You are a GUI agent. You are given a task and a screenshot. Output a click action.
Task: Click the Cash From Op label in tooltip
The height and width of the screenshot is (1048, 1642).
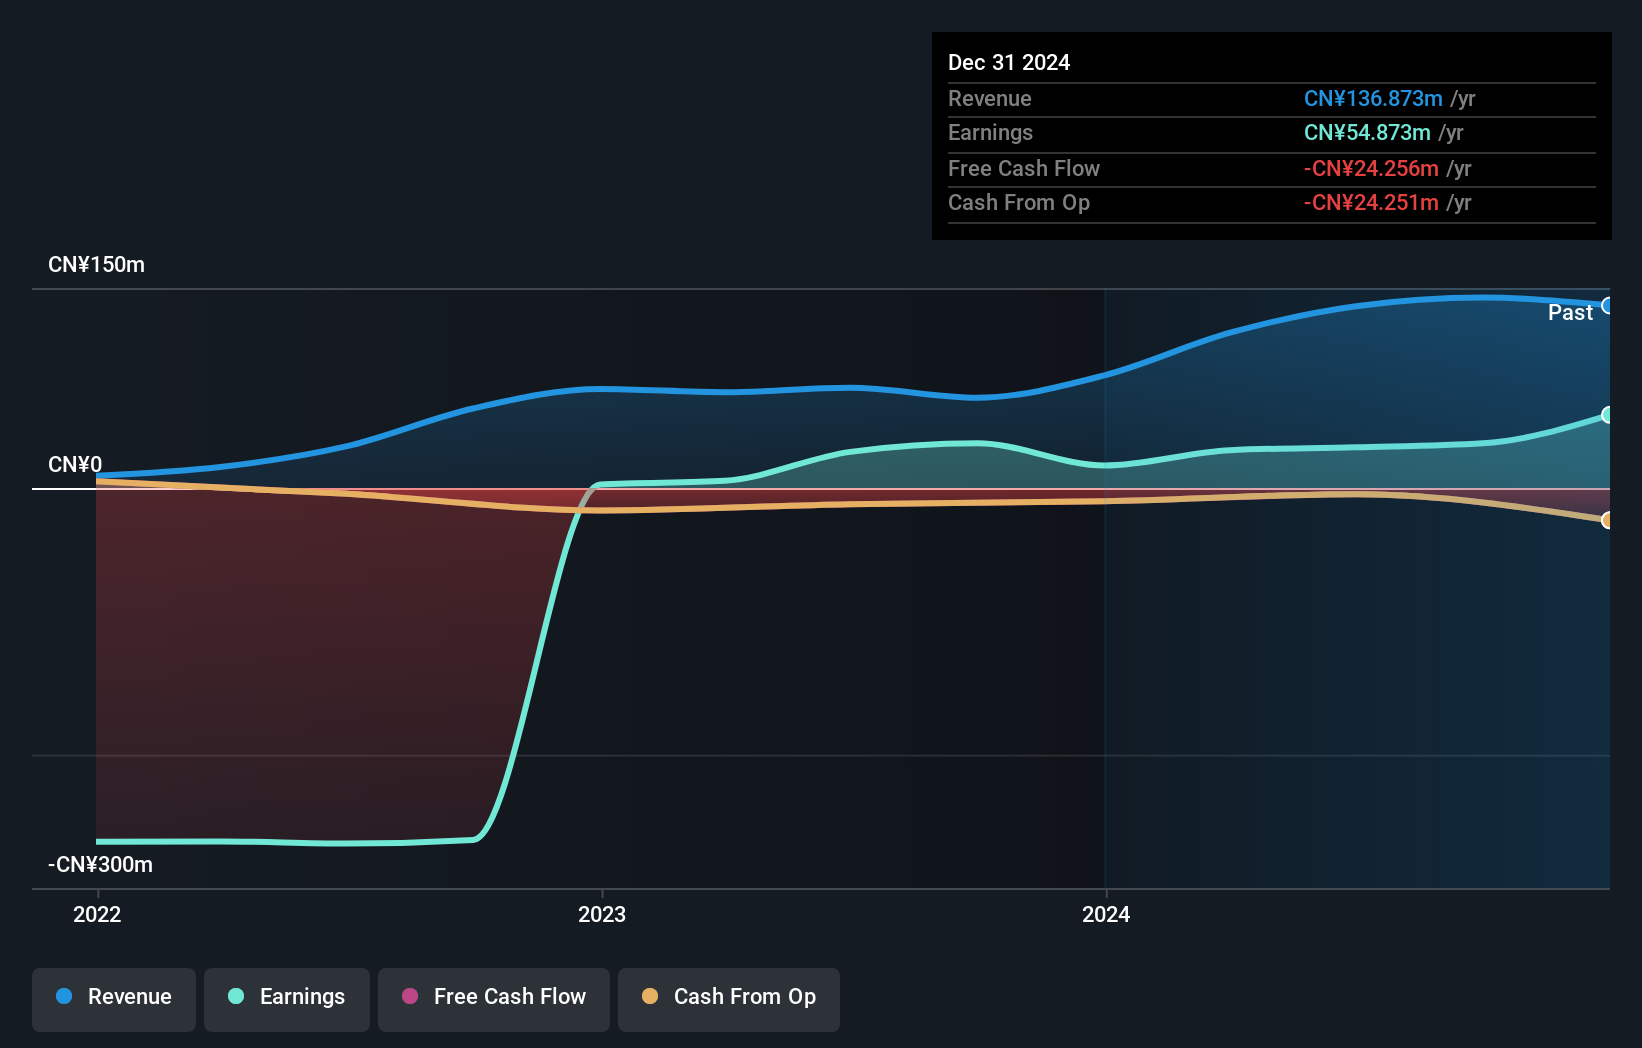[x=1019, y=203]
